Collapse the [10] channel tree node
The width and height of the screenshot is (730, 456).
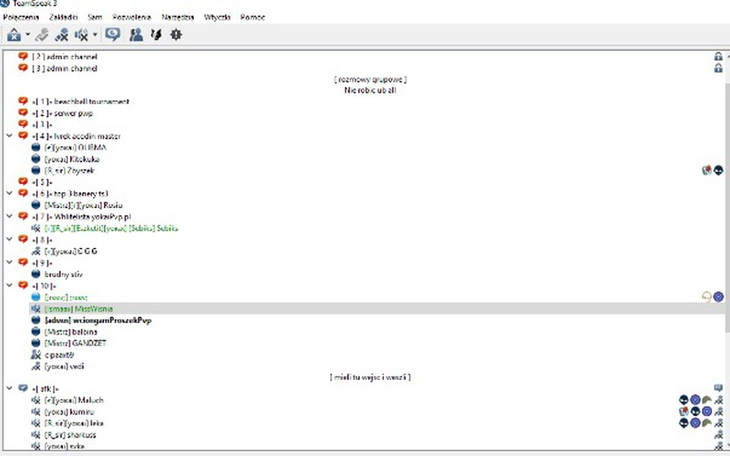tap(10, 285)
